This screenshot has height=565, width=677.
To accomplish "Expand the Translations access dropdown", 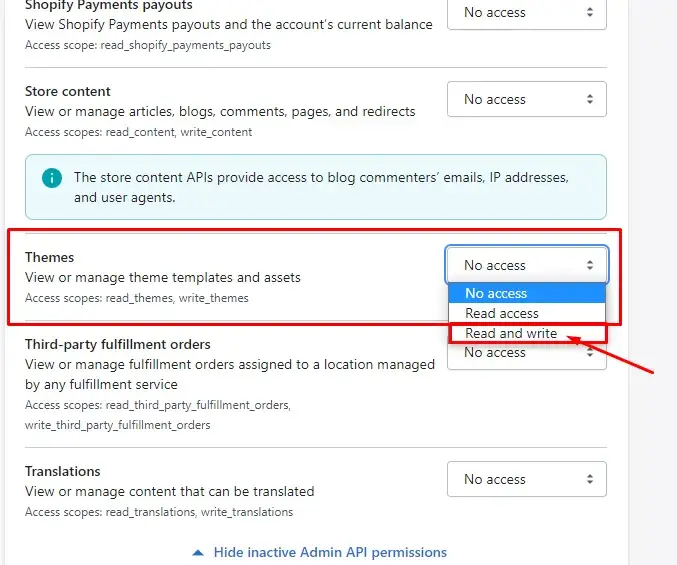I will (x=526, y=479).
